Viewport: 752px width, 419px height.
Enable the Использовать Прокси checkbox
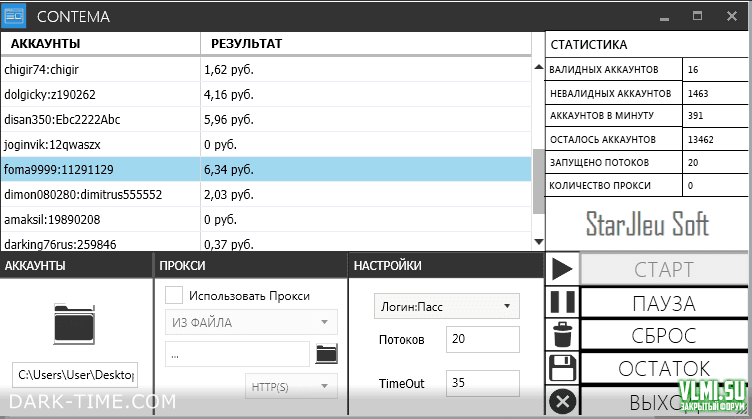(174, 295)
